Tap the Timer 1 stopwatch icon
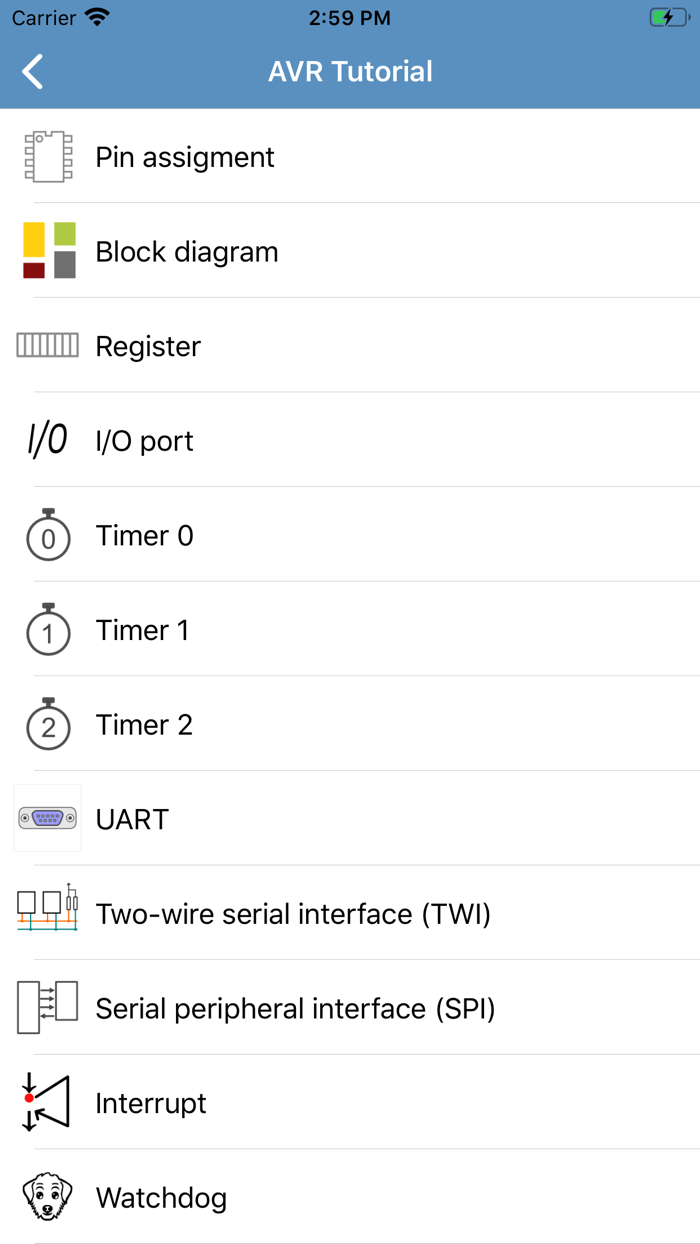The width and height of the screenshot is (700, 1244). (x=48, y=630)
